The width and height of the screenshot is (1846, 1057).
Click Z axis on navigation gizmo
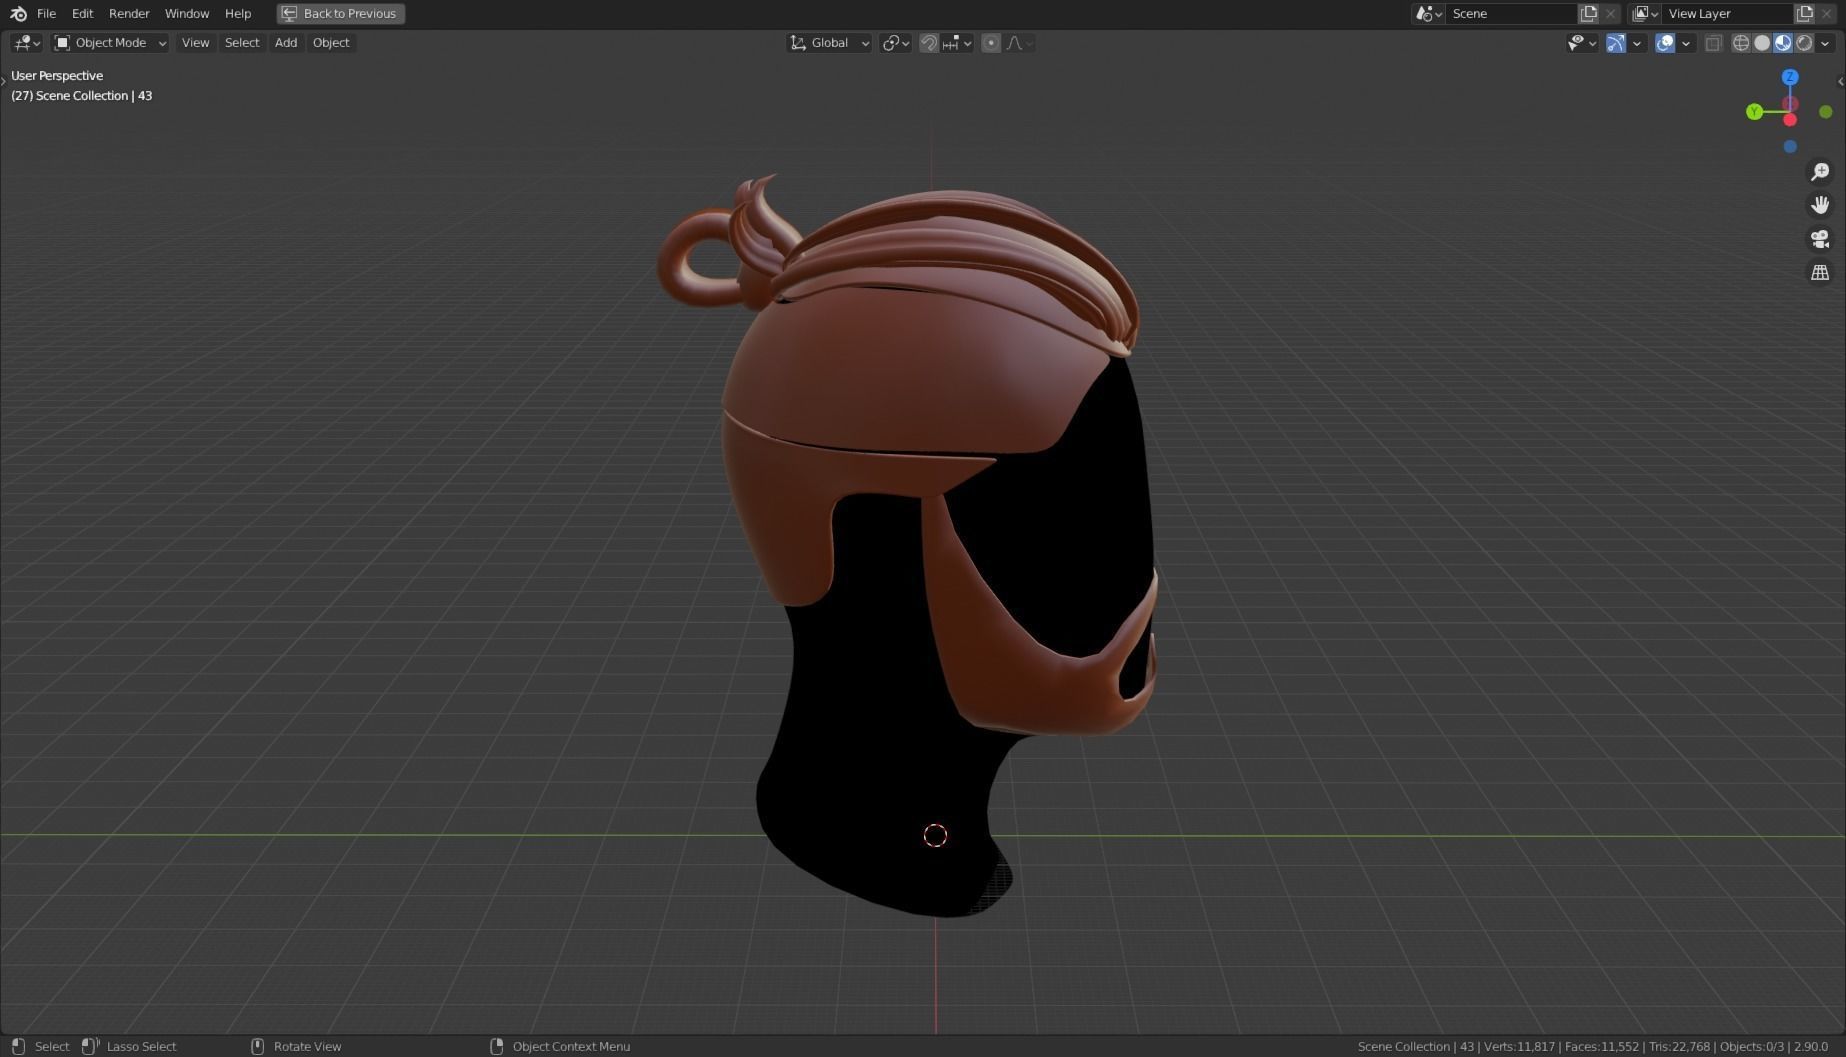(1790, 77)
